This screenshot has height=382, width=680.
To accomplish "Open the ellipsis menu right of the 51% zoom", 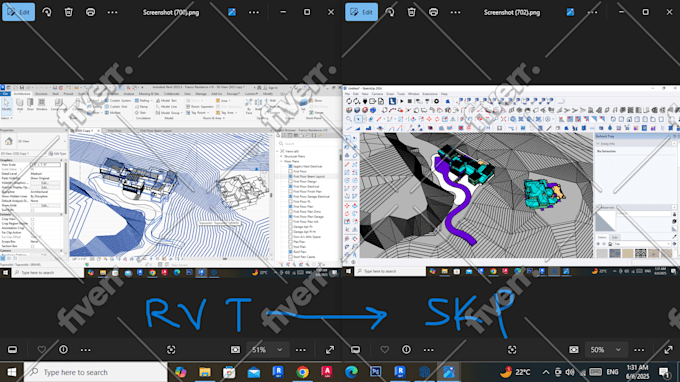I will [301, 350].
